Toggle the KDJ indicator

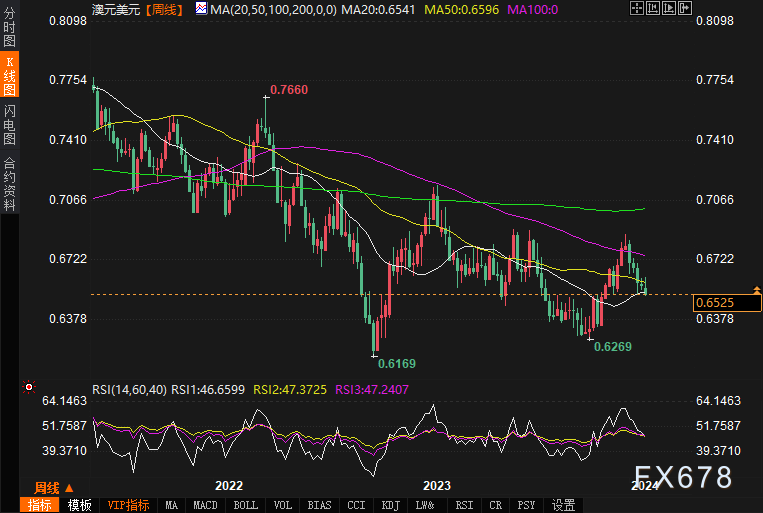click(389, 505)
